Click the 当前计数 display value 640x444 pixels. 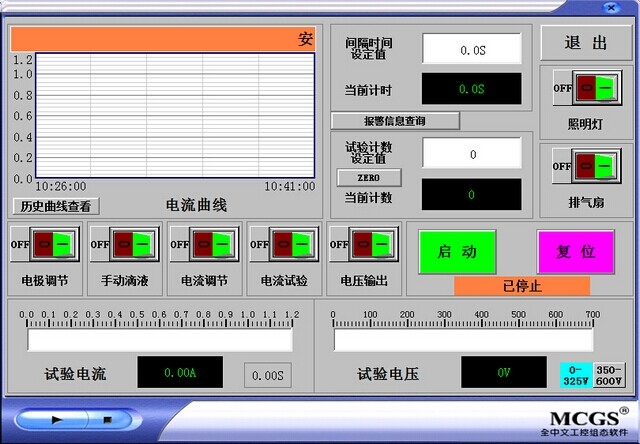(x=471, y=195)
